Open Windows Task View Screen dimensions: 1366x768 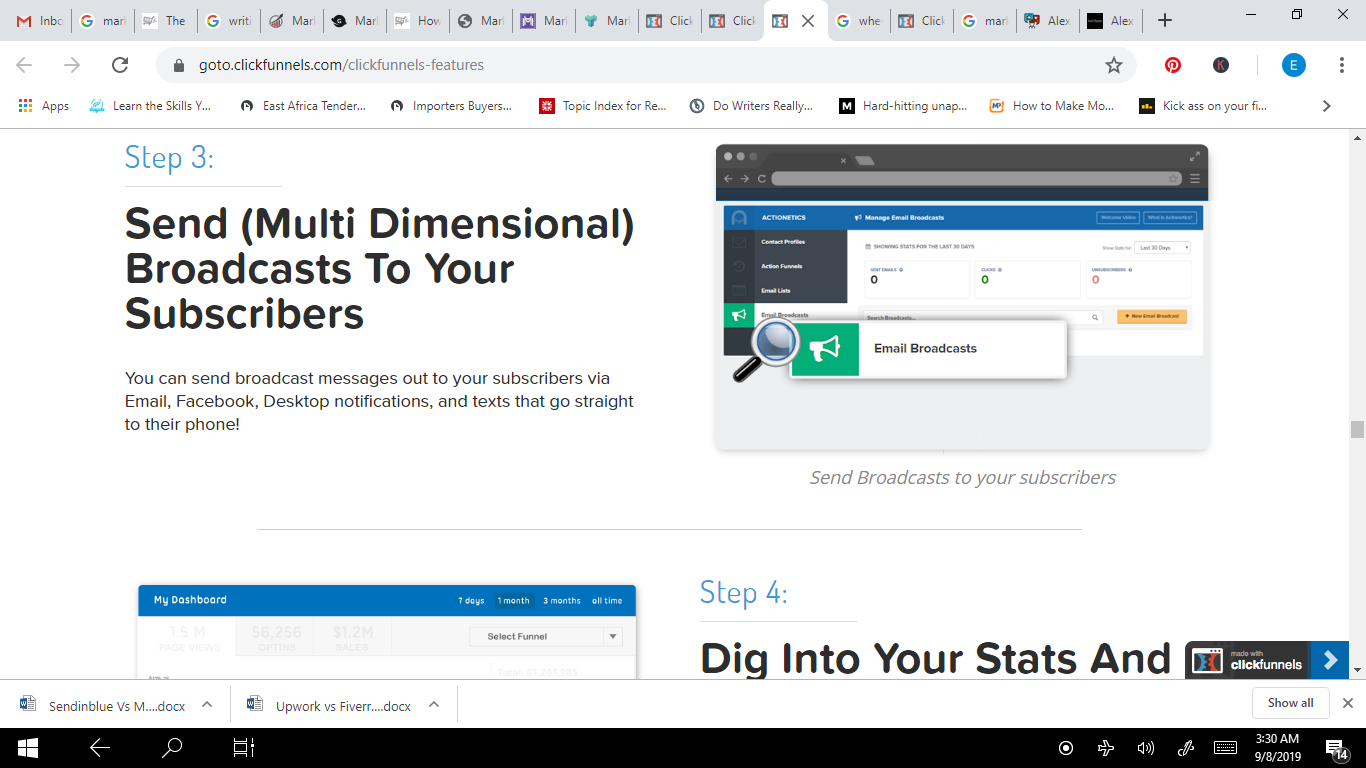pyautogui.click(x=244, y=747)
